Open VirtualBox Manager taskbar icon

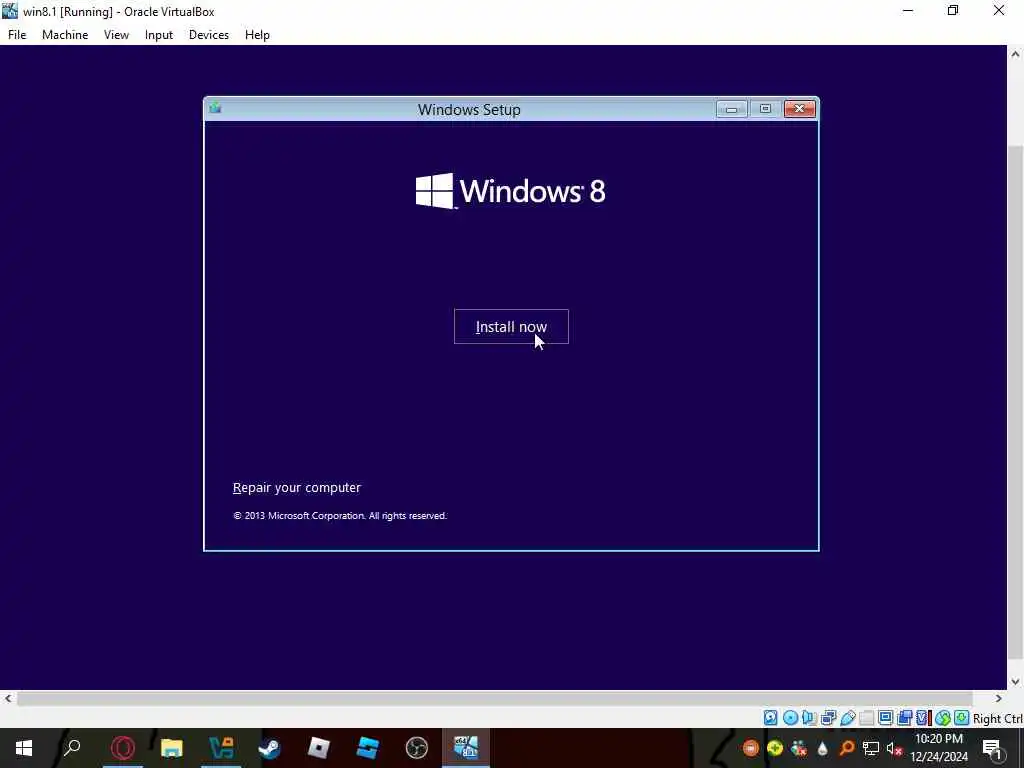pyautogui.click(x=221, y=748)
